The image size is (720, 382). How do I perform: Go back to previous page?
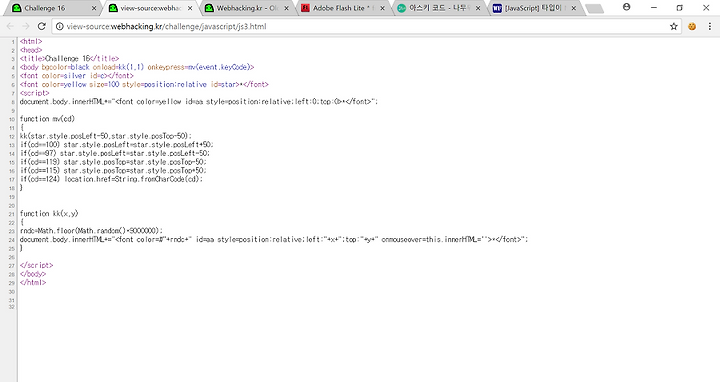pos(10,27)
